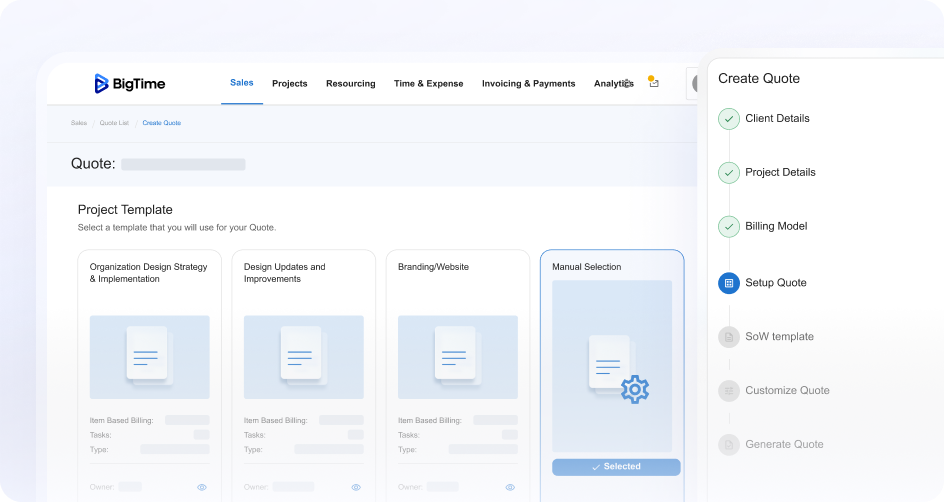Click the Quote name field
The width and height of the screenshot is (944, 502).
183,164
